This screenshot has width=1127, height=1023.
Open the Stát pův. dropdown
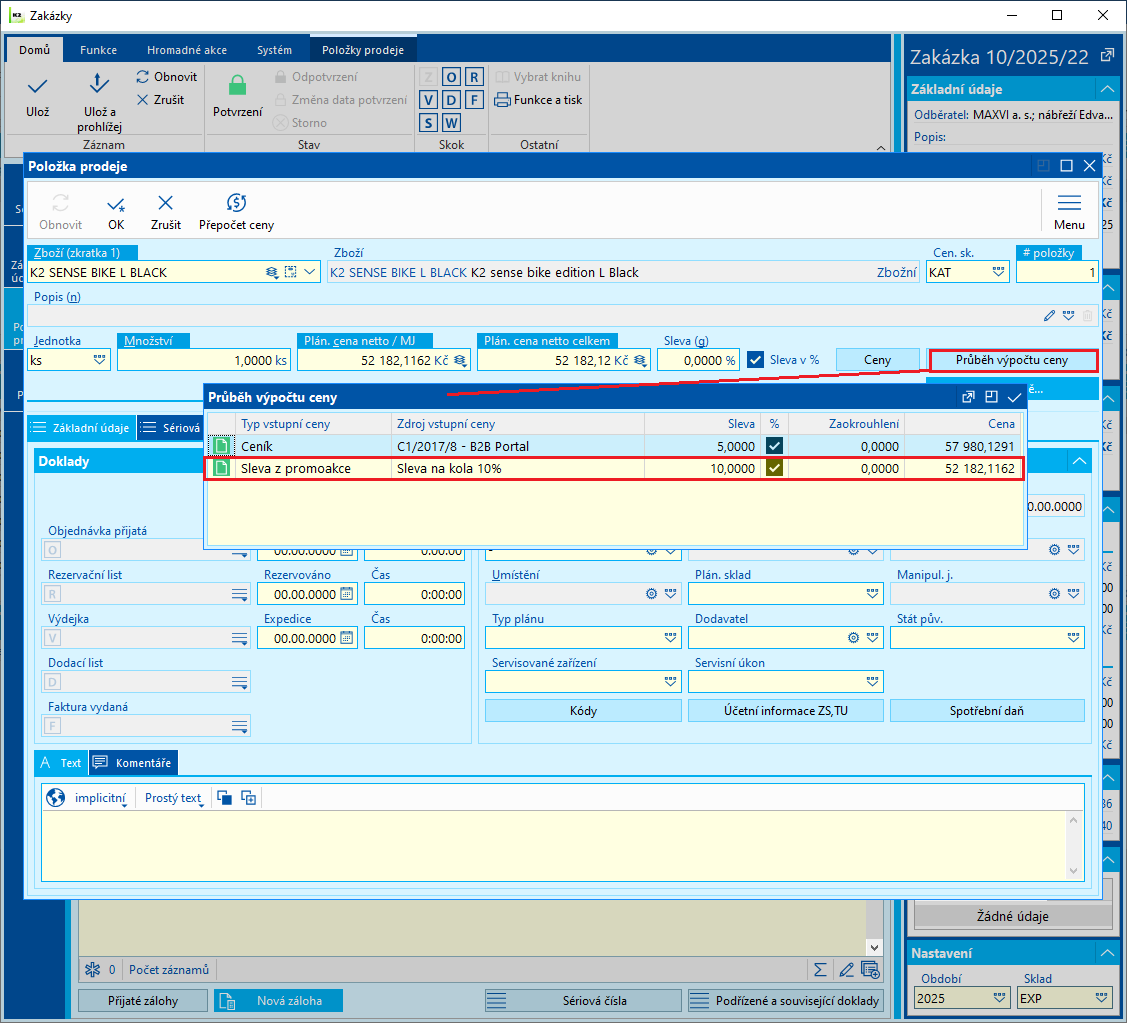tap(1073, 638)
